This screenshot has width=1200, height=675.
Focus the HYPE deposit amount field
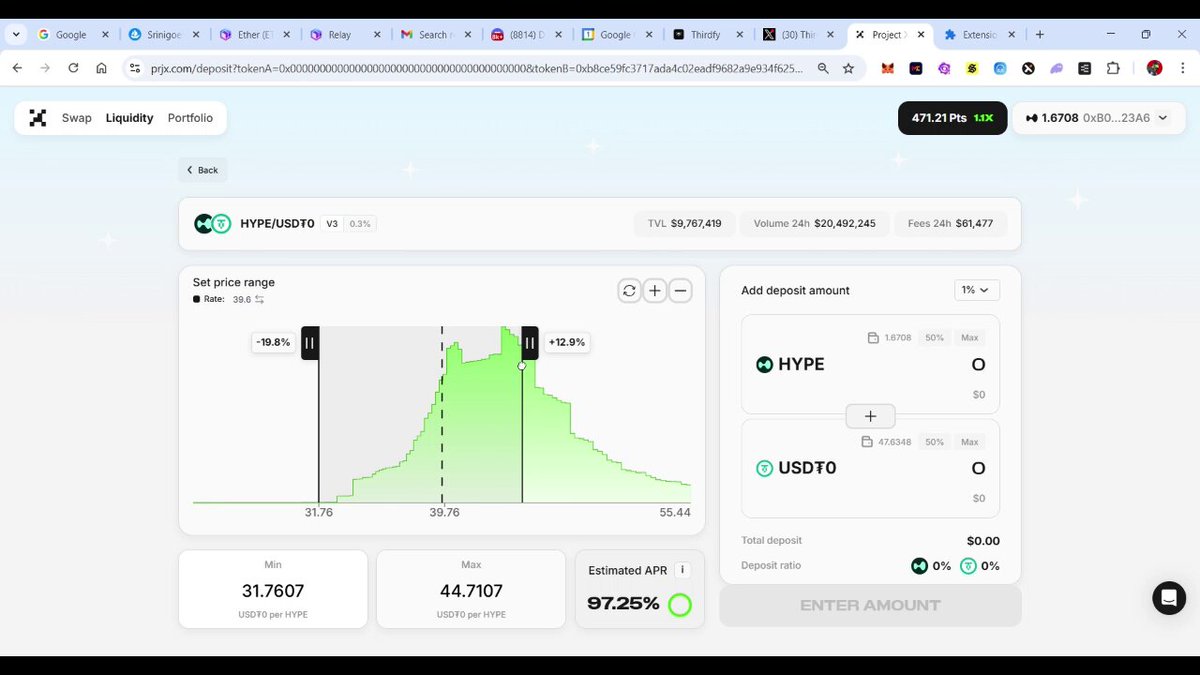[978, 365]
